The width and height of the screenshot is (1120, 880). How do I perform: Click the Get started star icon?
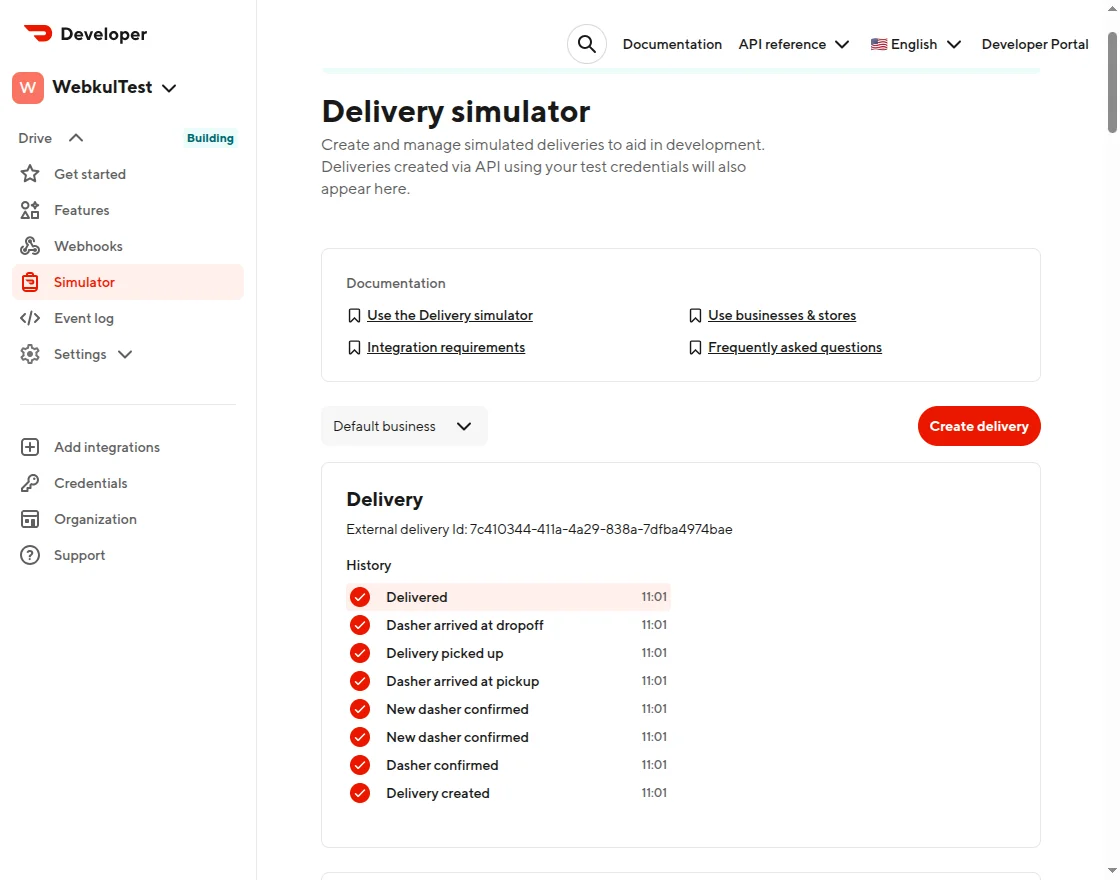pos(30,174)
